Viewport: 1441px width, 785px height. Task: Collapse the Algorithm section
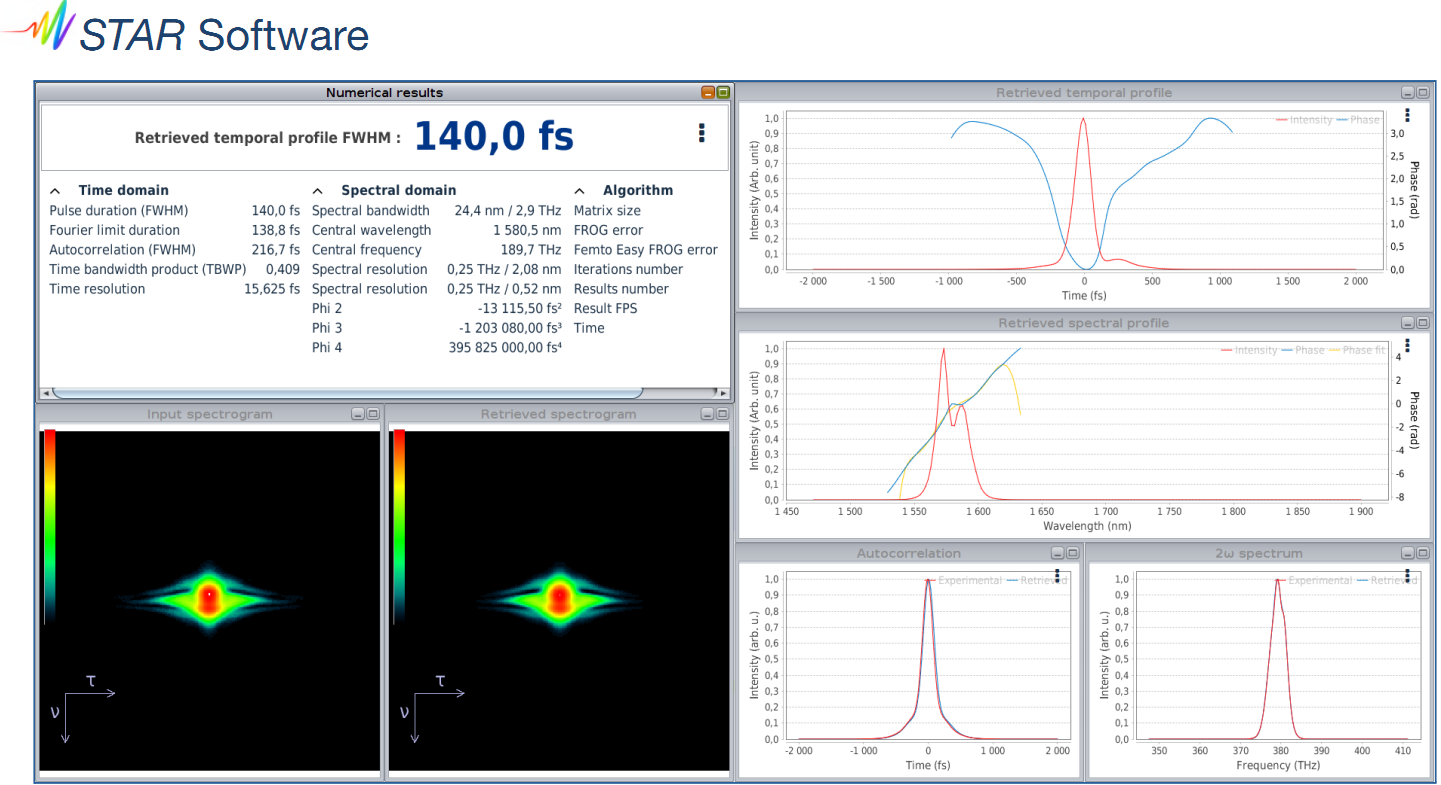point(580,190)
